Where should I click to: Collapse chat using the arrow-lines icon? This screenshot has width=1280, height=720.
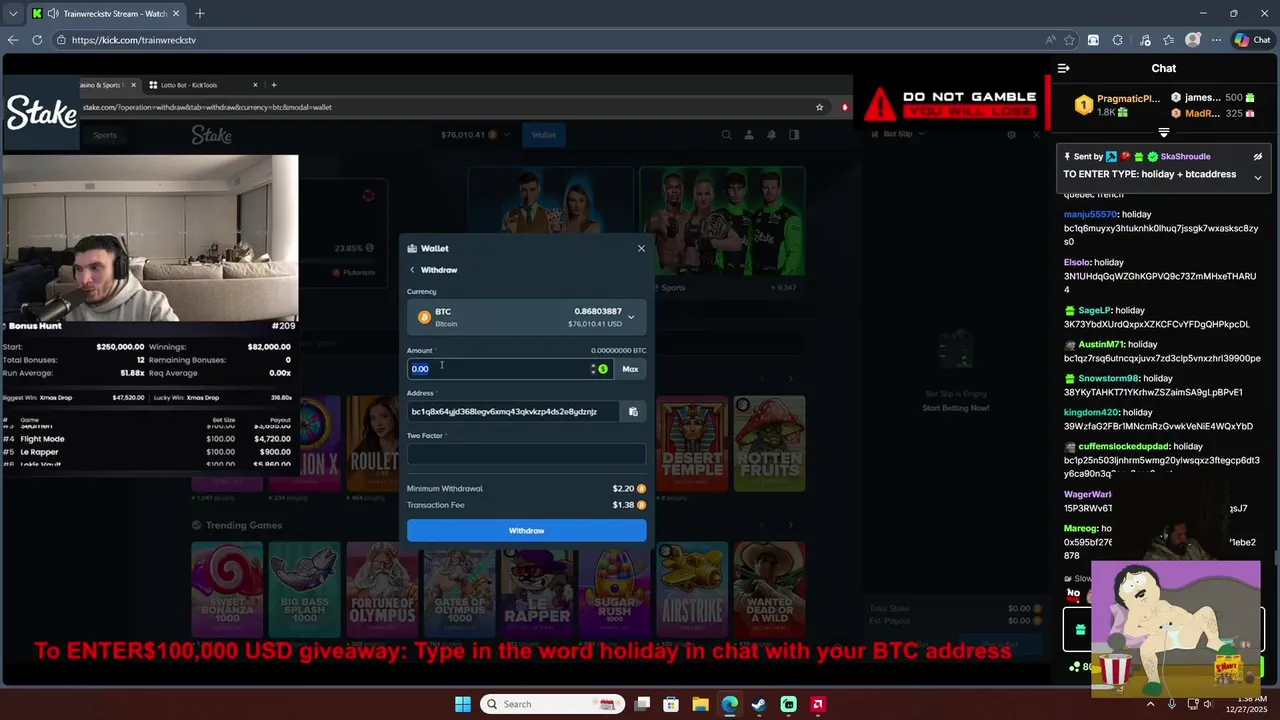[x=1064, y=68]
